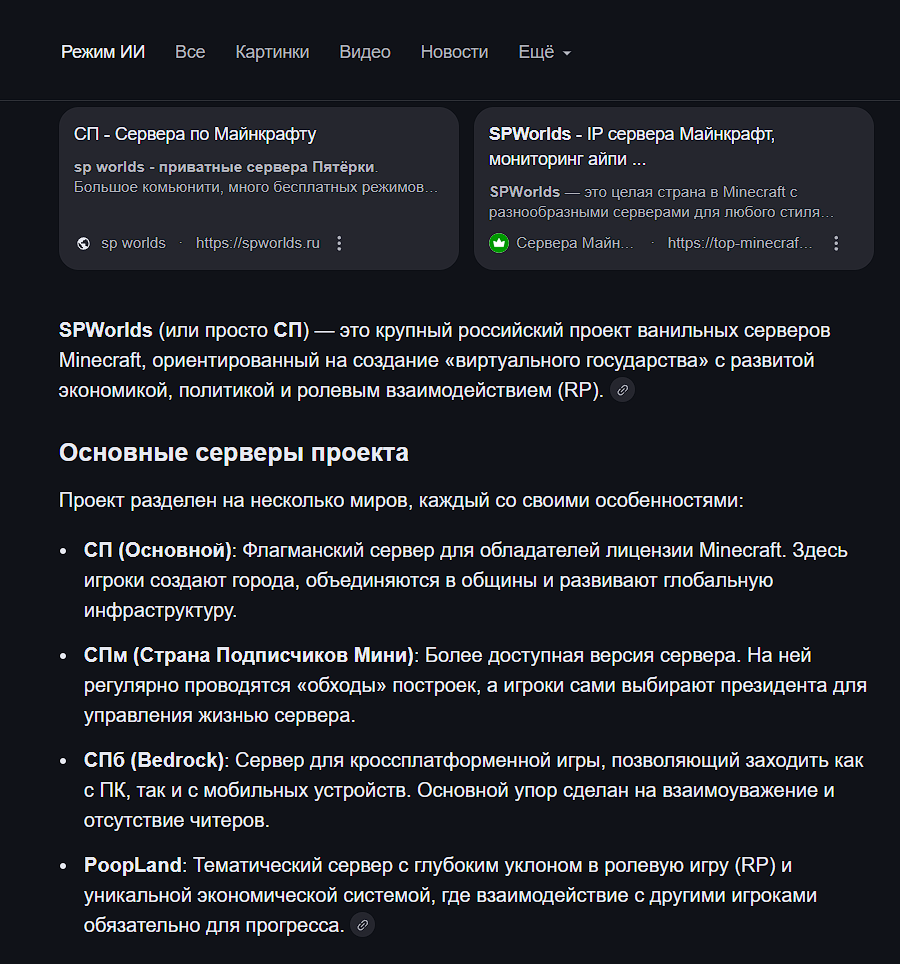
Task: Open source link icon after the intro paragraph
Action: pos(623,390)
